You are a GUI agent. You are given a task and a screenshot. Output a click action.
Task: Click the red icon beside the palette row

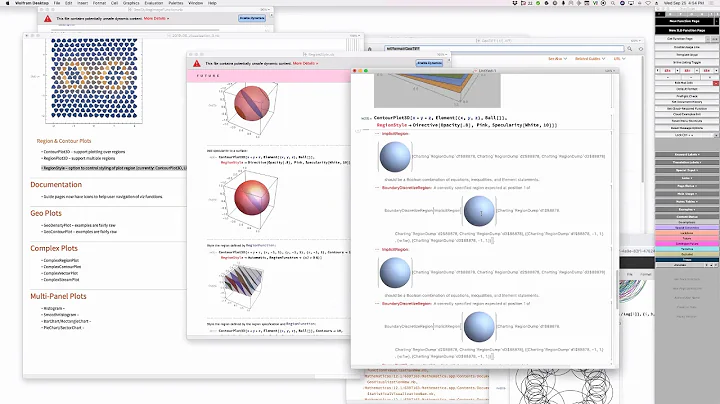pyautogui.click(x=715, y=83)
